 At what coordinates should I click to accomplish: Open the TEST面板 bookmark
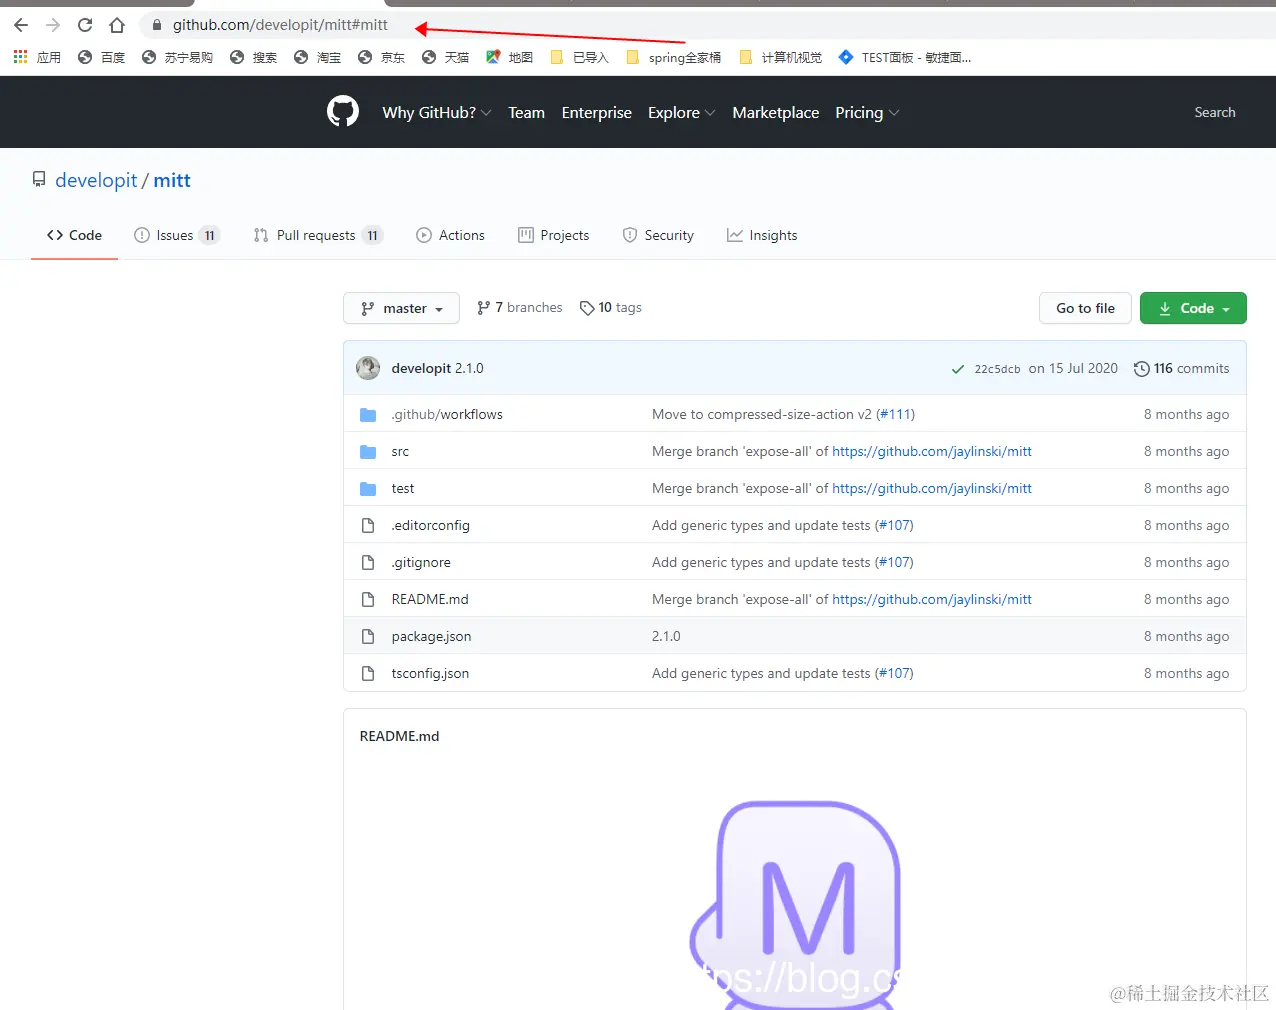[x=905, y=57]
